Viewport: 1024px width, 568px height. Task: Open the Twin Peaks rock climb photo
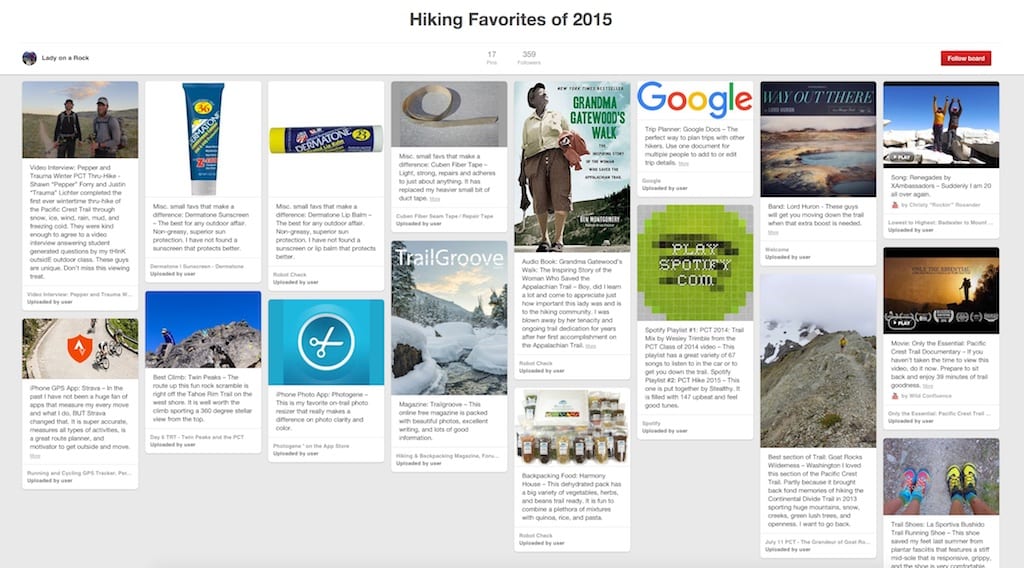[x=203, y=330]
